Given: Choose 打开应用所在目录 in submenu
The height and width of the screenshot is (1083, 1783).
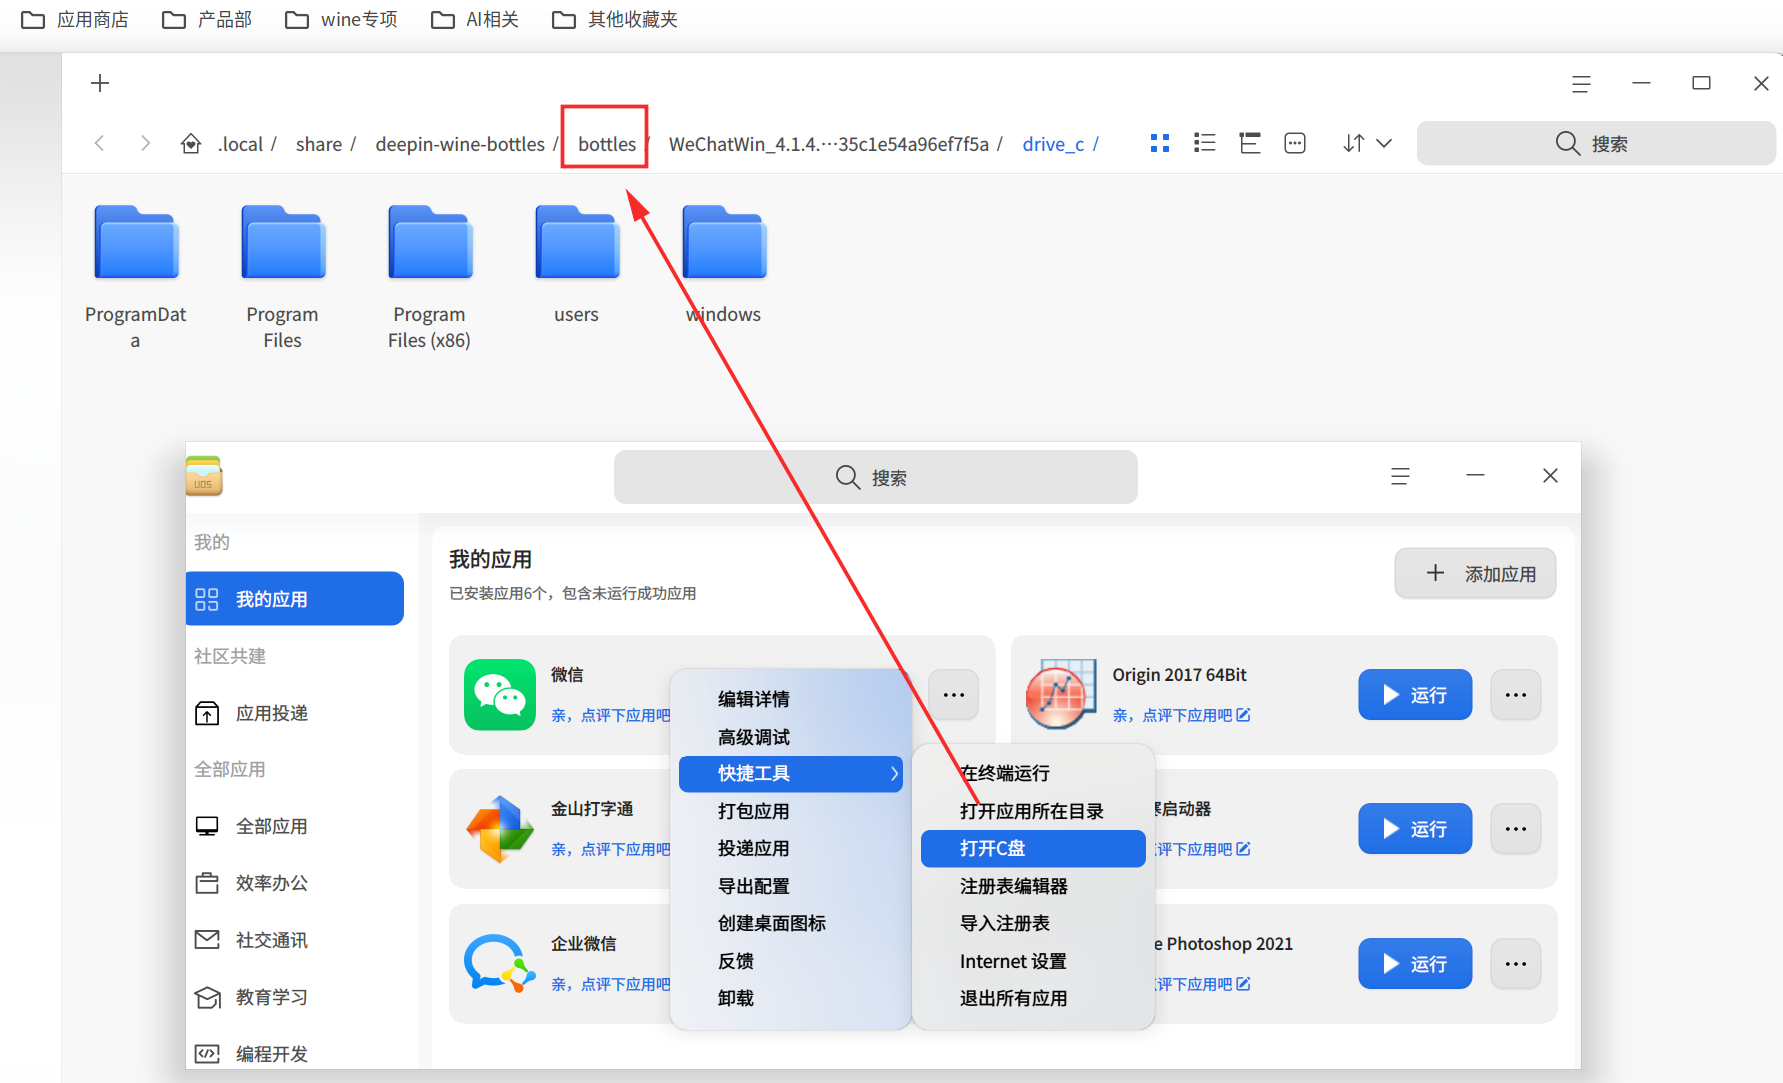Looking at the screenshot, I should click(1033, 811).
